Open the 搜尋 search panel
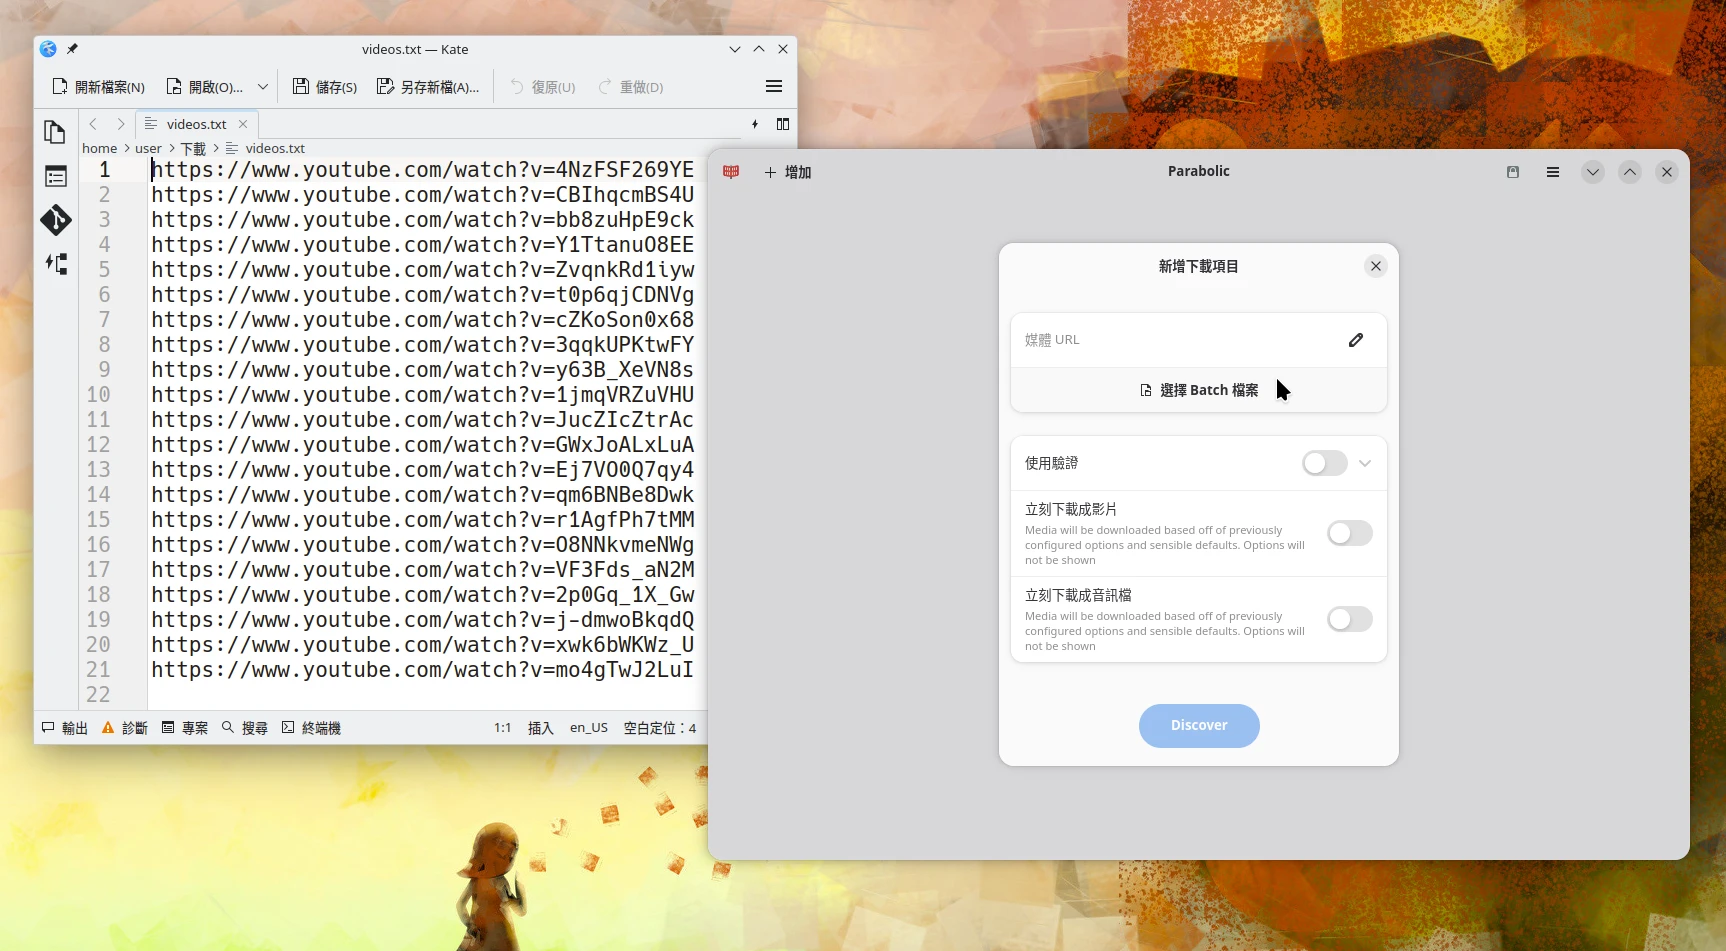The image size is (1726, 951). click(x=245, y=728)
